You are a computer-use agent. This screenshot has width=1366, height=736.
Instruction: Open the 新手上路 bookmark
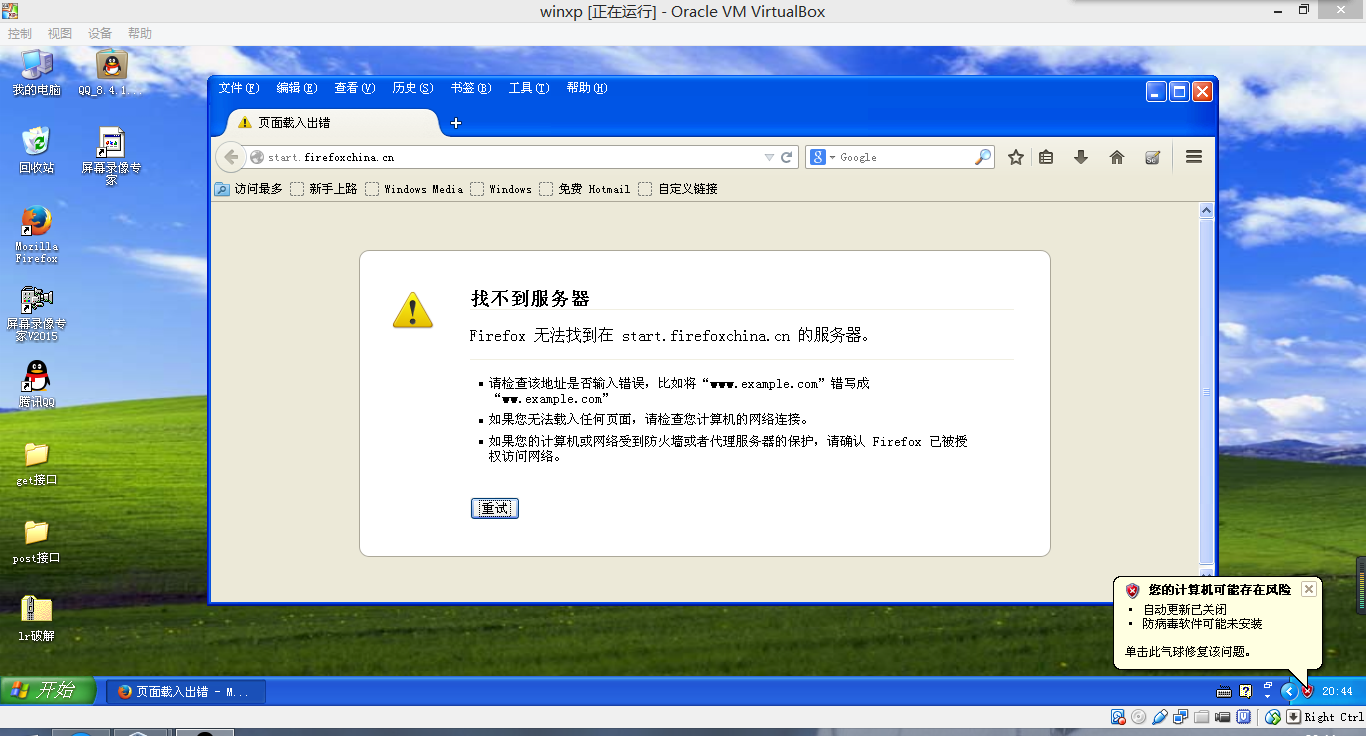tap(324, 189)
